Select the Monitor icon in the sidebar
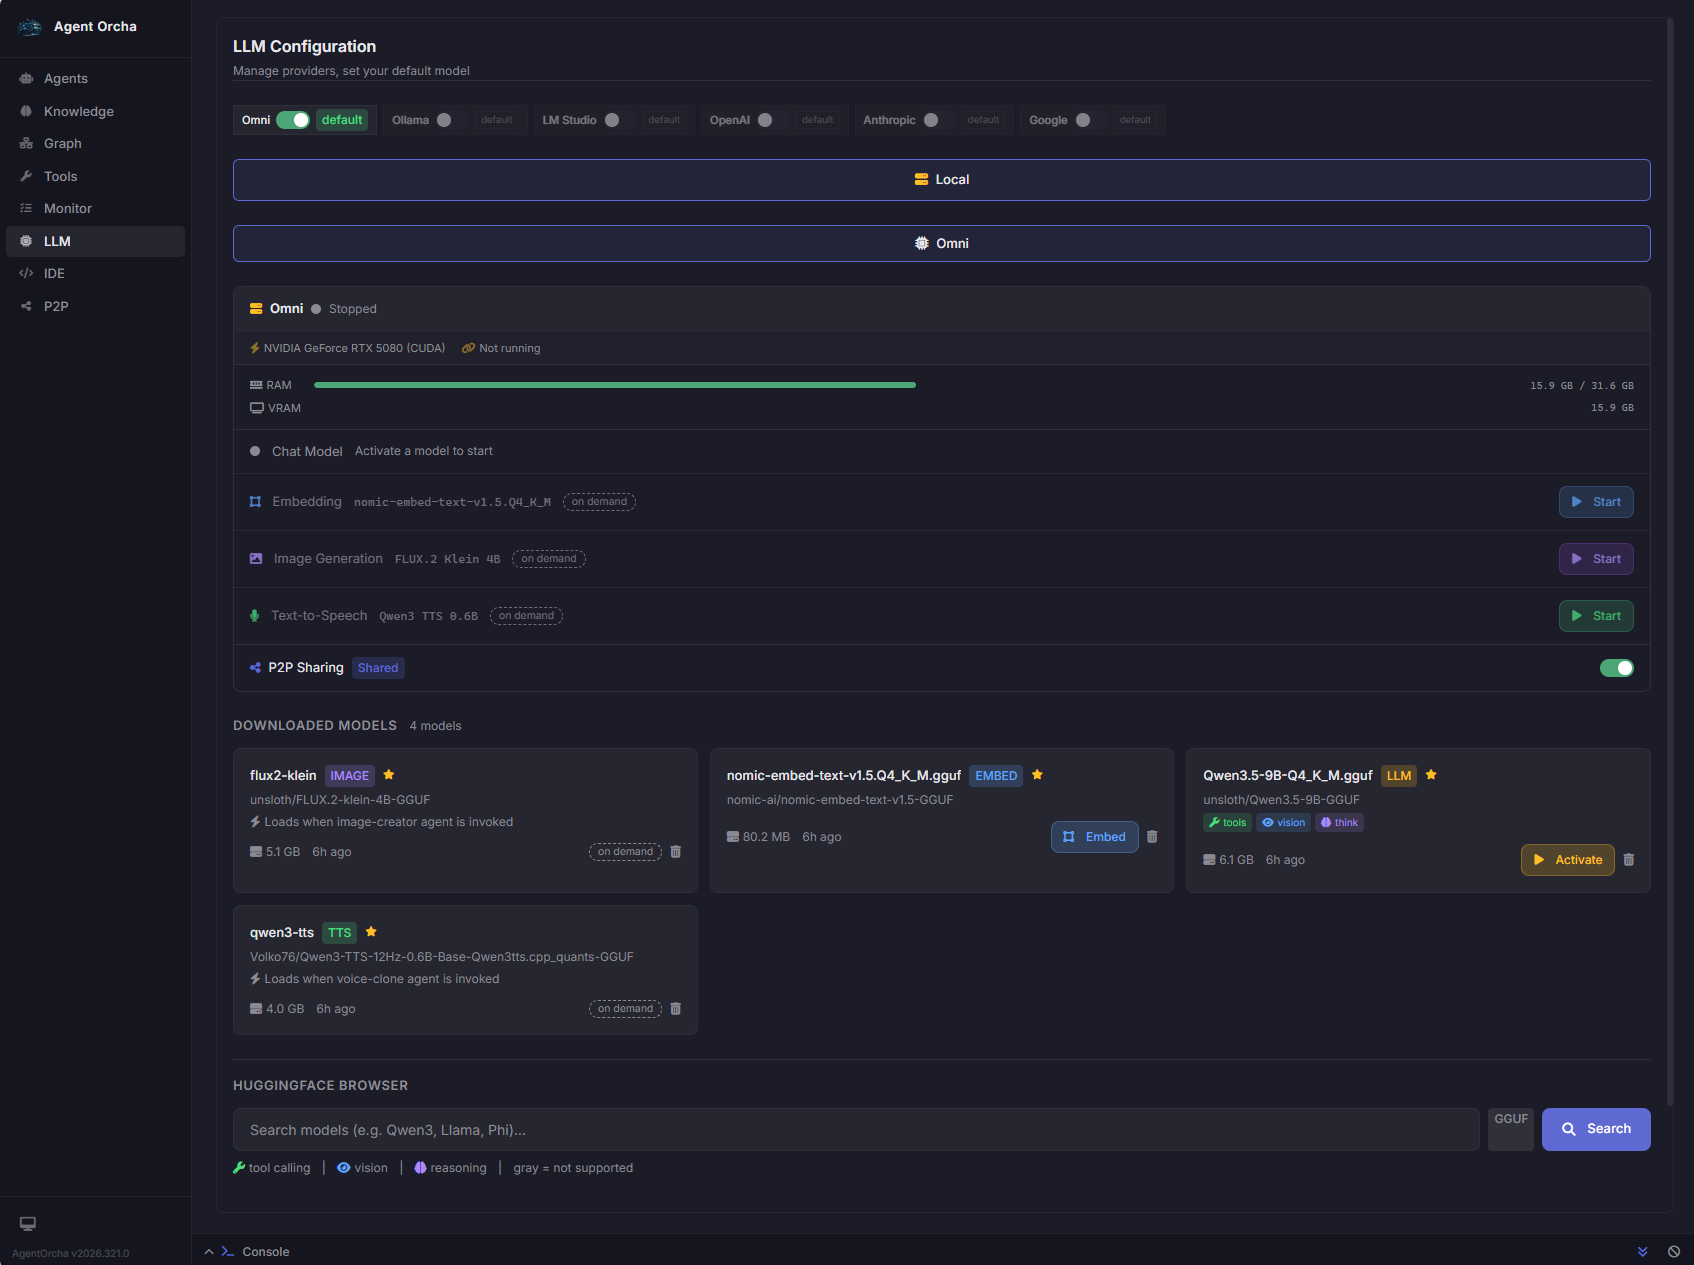Image resolution: width=1694 pixels, height=1265 pixels. tap(27, 208)
